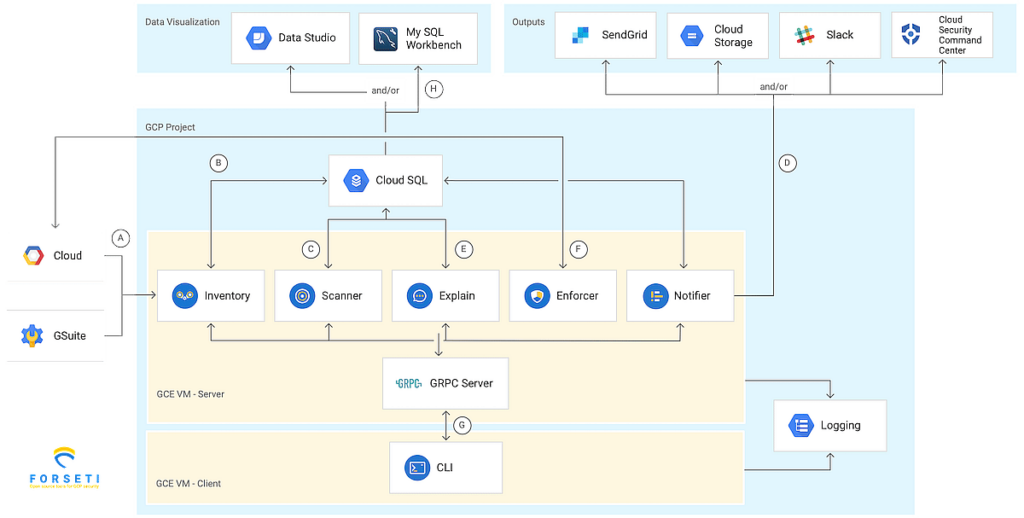Click the "Enforcer" label
Screen dimensions: 1024x518
(577, 296)
